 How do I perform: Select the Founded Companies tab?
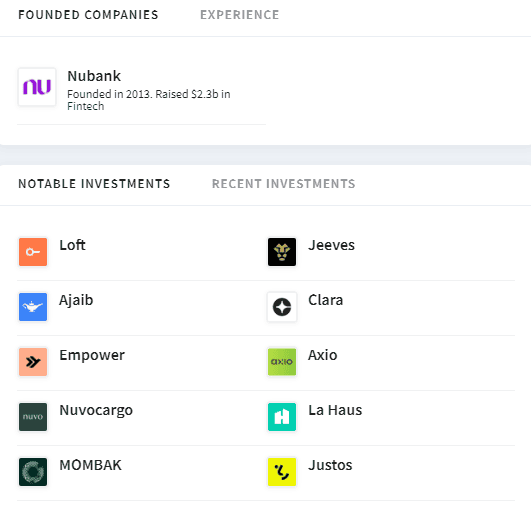88,15
